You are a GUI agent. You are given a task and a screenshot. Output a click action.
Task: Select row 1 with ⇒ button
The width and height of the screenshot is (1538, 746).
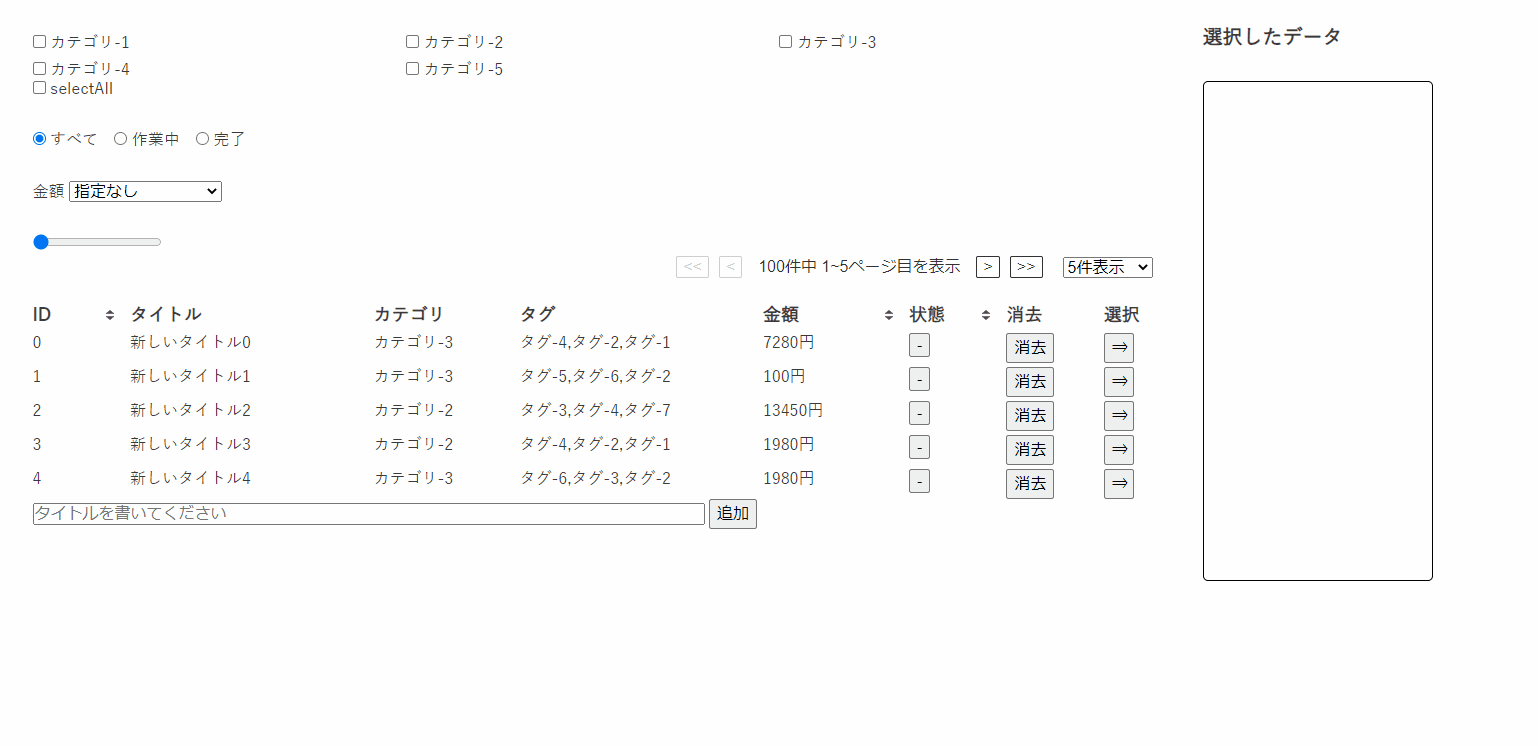coord(1119,382)
